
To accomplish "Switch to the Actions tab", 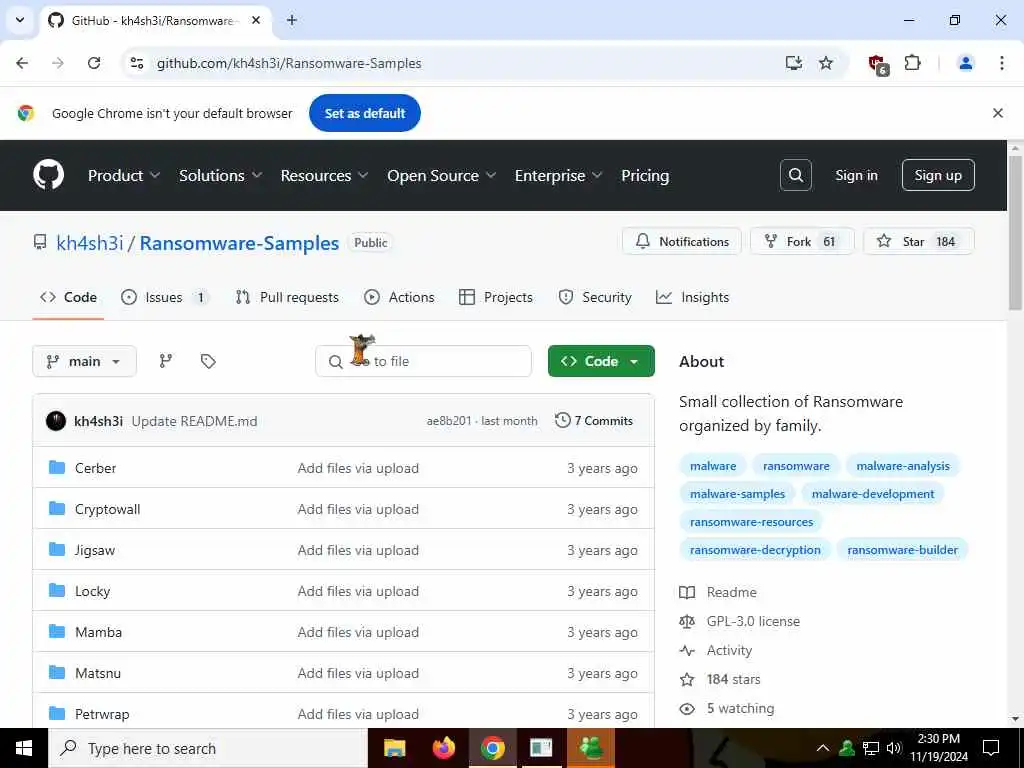I will (x=399, y=297).
